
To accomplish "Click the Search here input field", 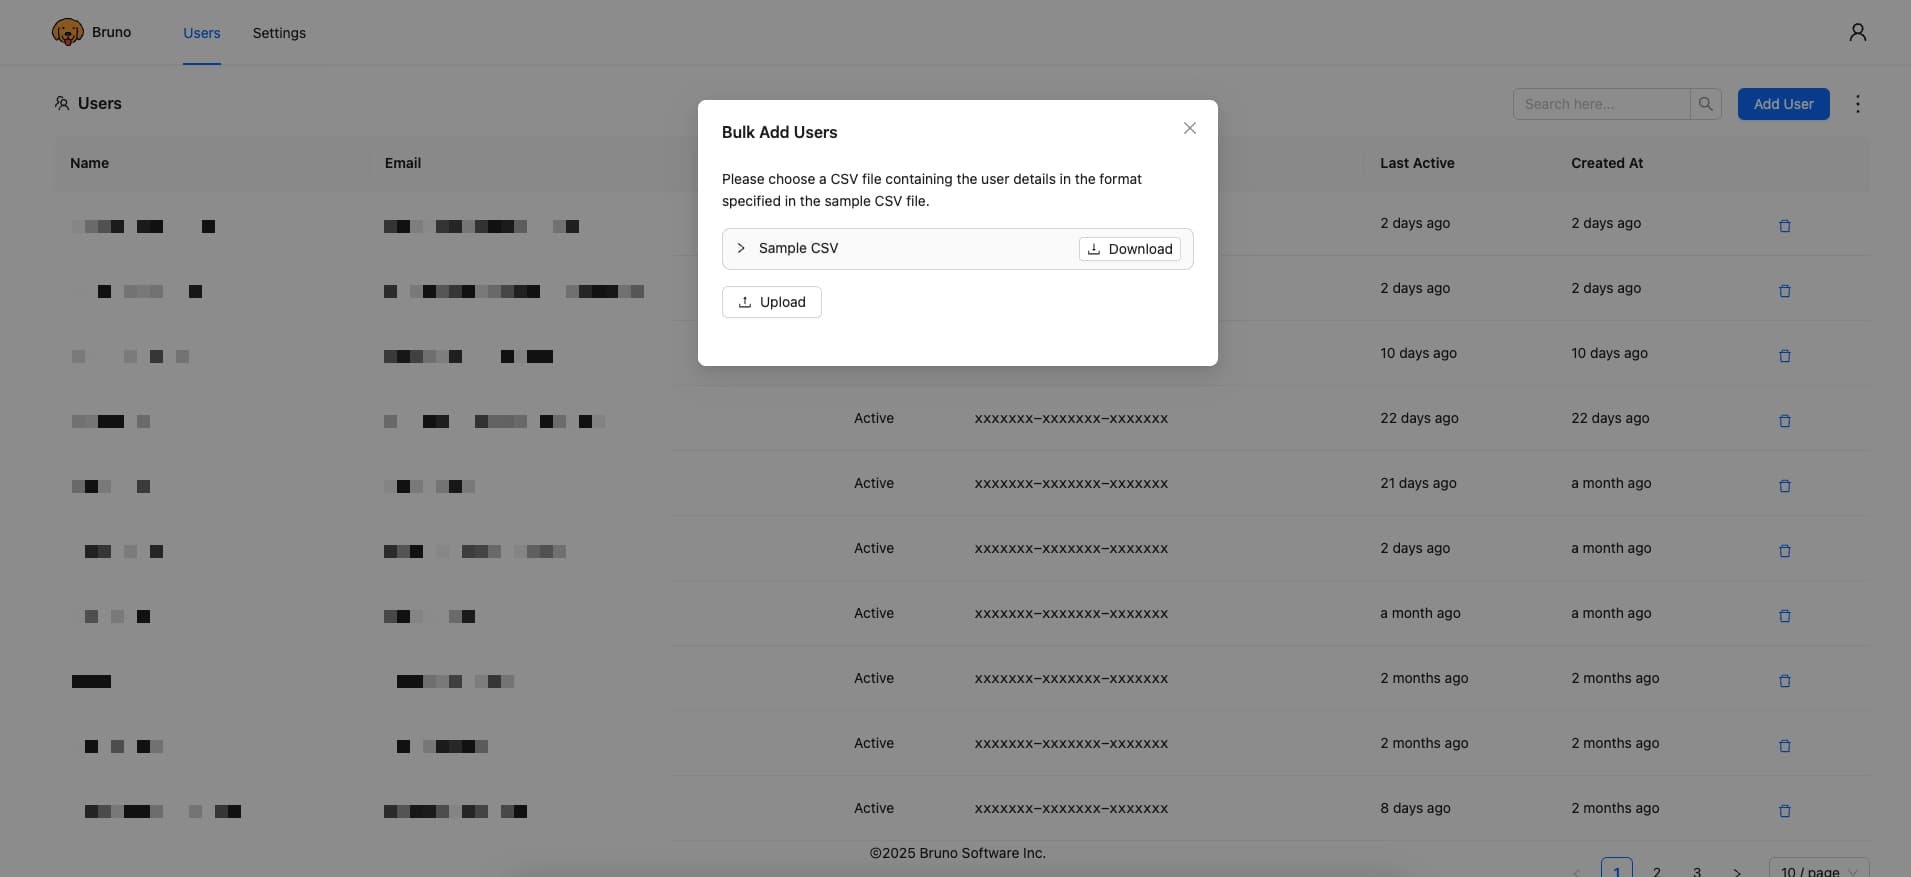I will (1600, 104).
